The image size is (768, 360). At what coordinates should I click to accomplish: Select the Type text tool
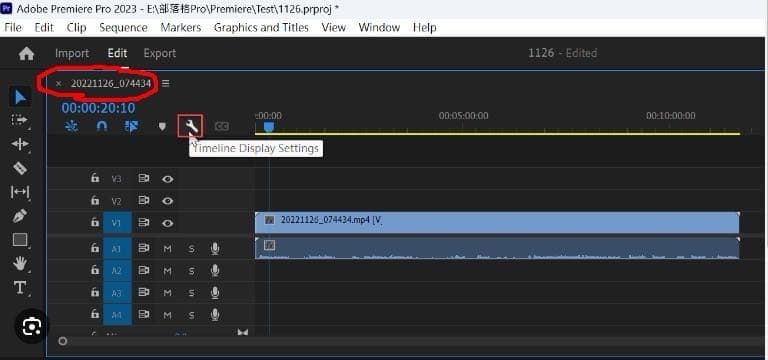20,288
